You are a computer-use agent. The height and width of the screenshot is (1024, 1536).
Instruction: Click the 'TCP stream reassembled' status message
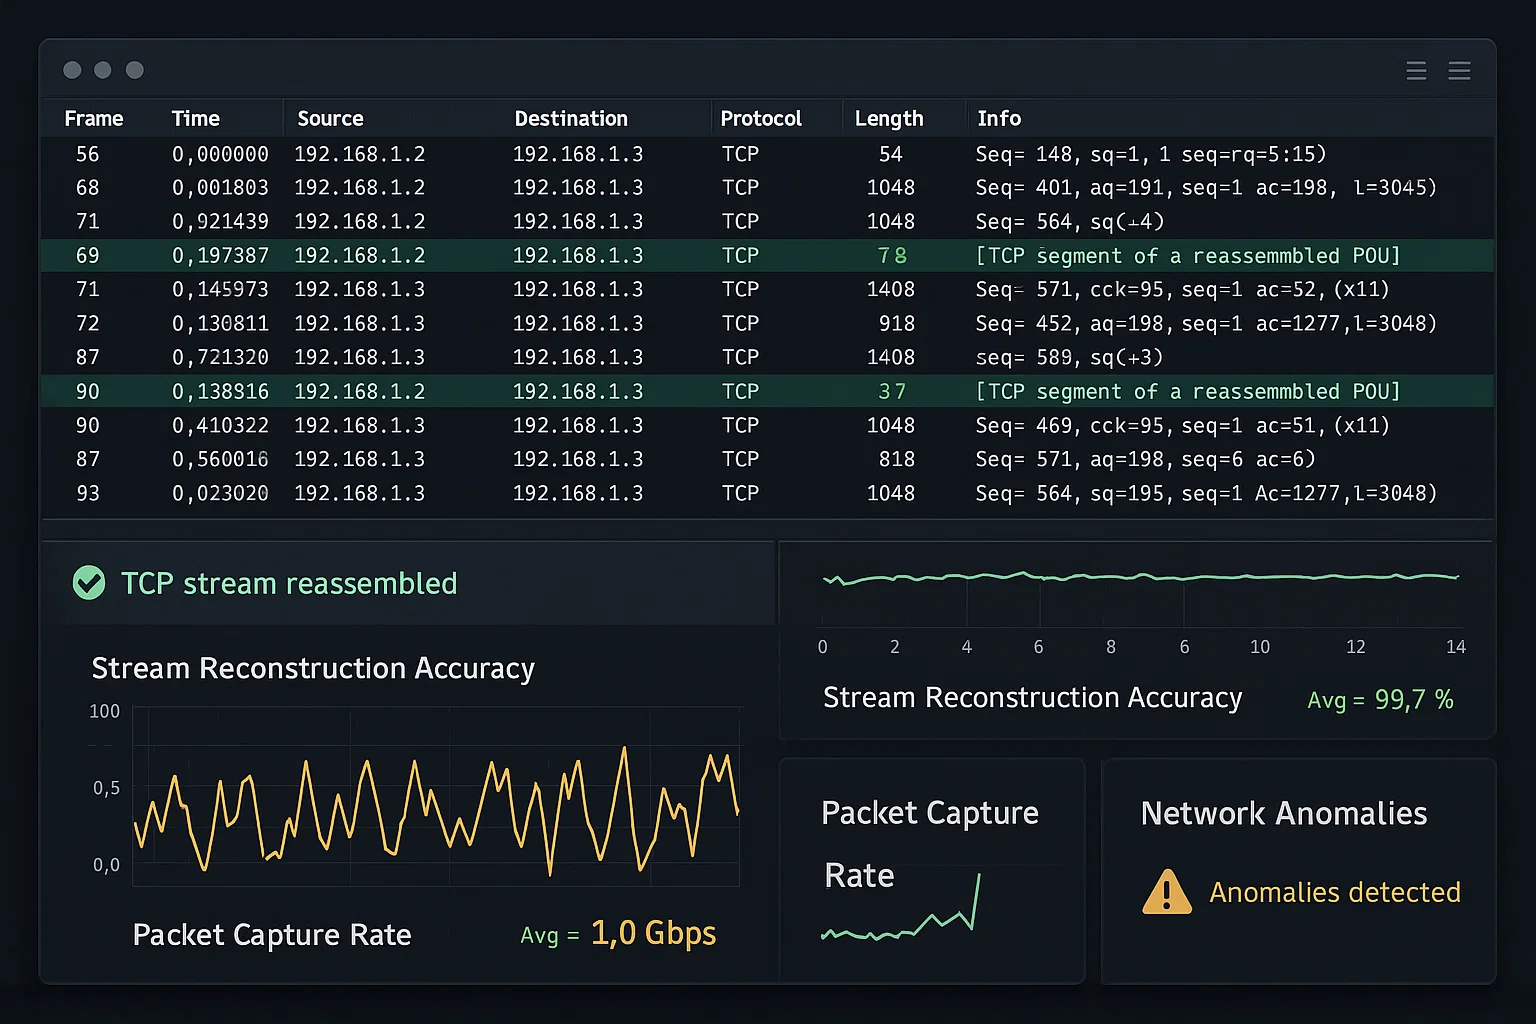(x=289, y=583)
